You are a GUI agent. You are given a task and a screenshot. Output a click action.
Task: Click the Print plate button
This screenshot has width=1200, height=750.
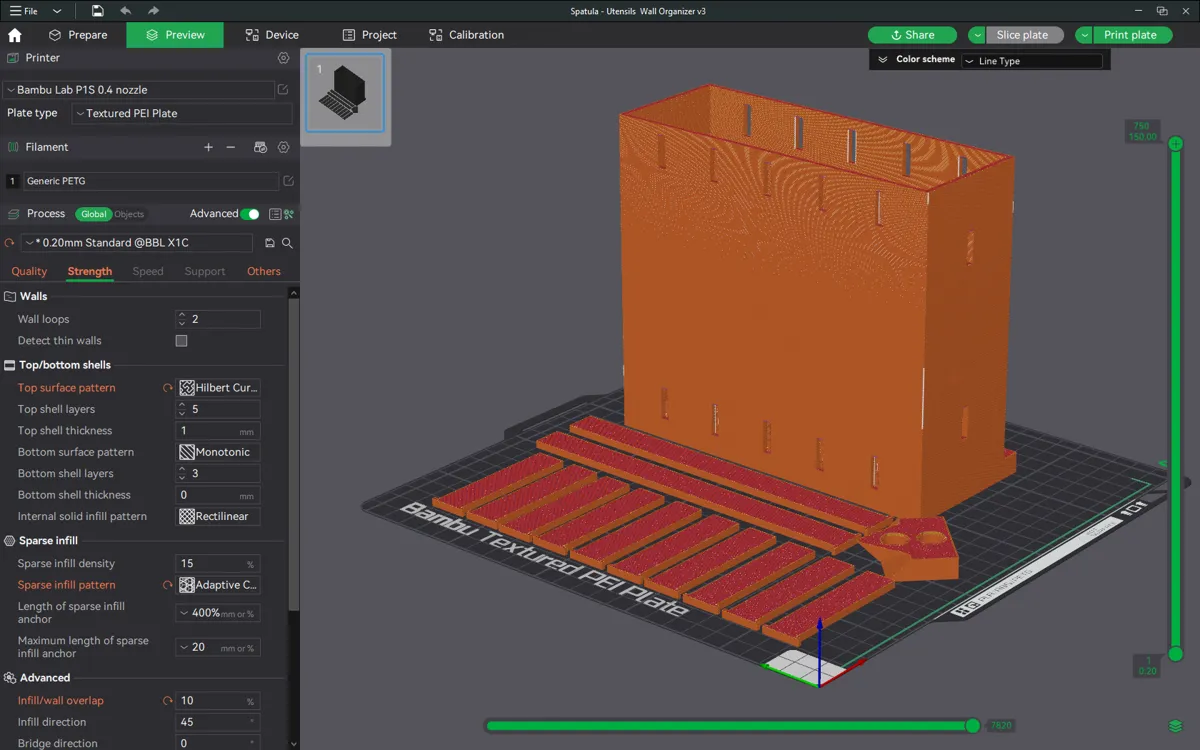[1134, 35]
